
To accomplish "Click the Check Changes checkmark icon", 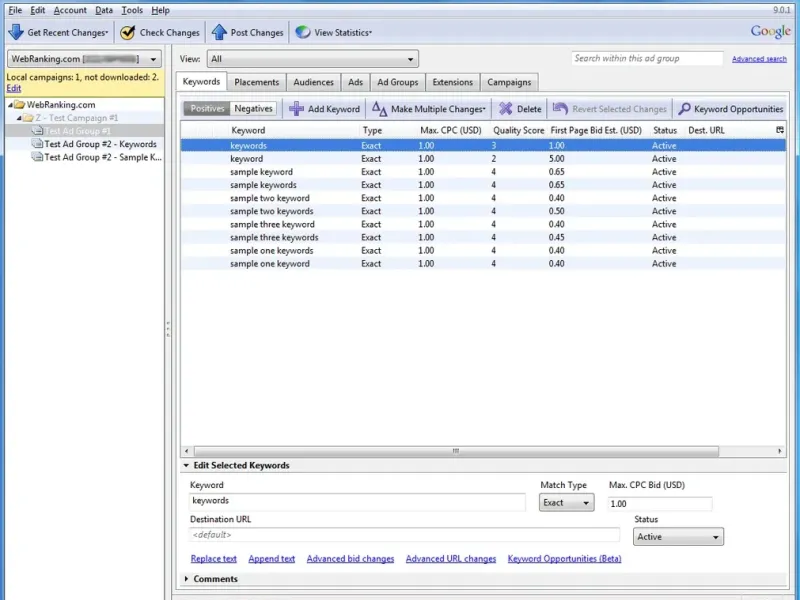I will pyautogui.click(x=128, y=32).
